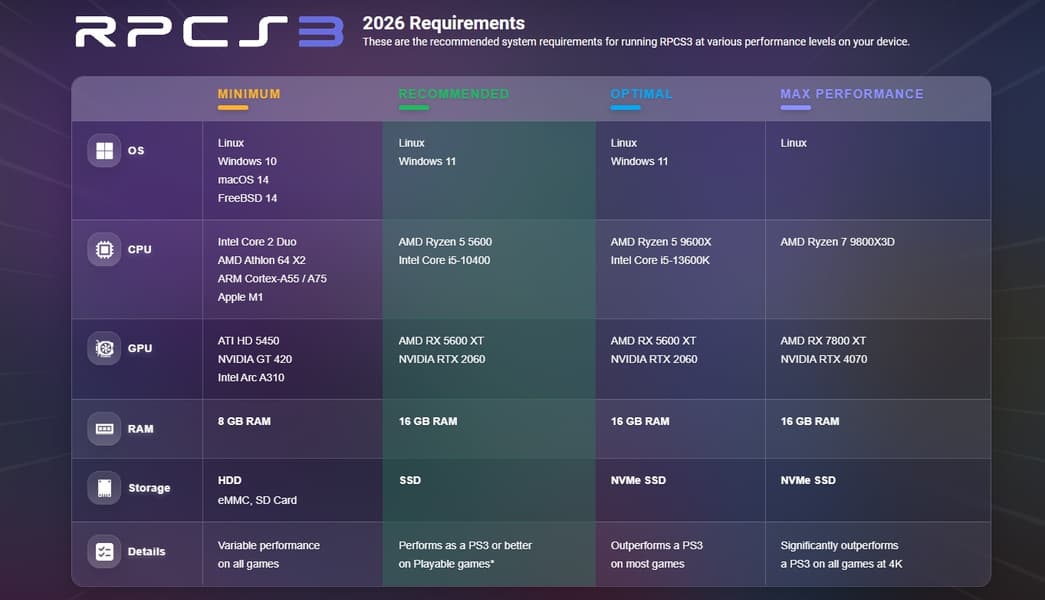
Task: Select the MAX PERFORMANCE column header
Action: (x=851, y=94)
